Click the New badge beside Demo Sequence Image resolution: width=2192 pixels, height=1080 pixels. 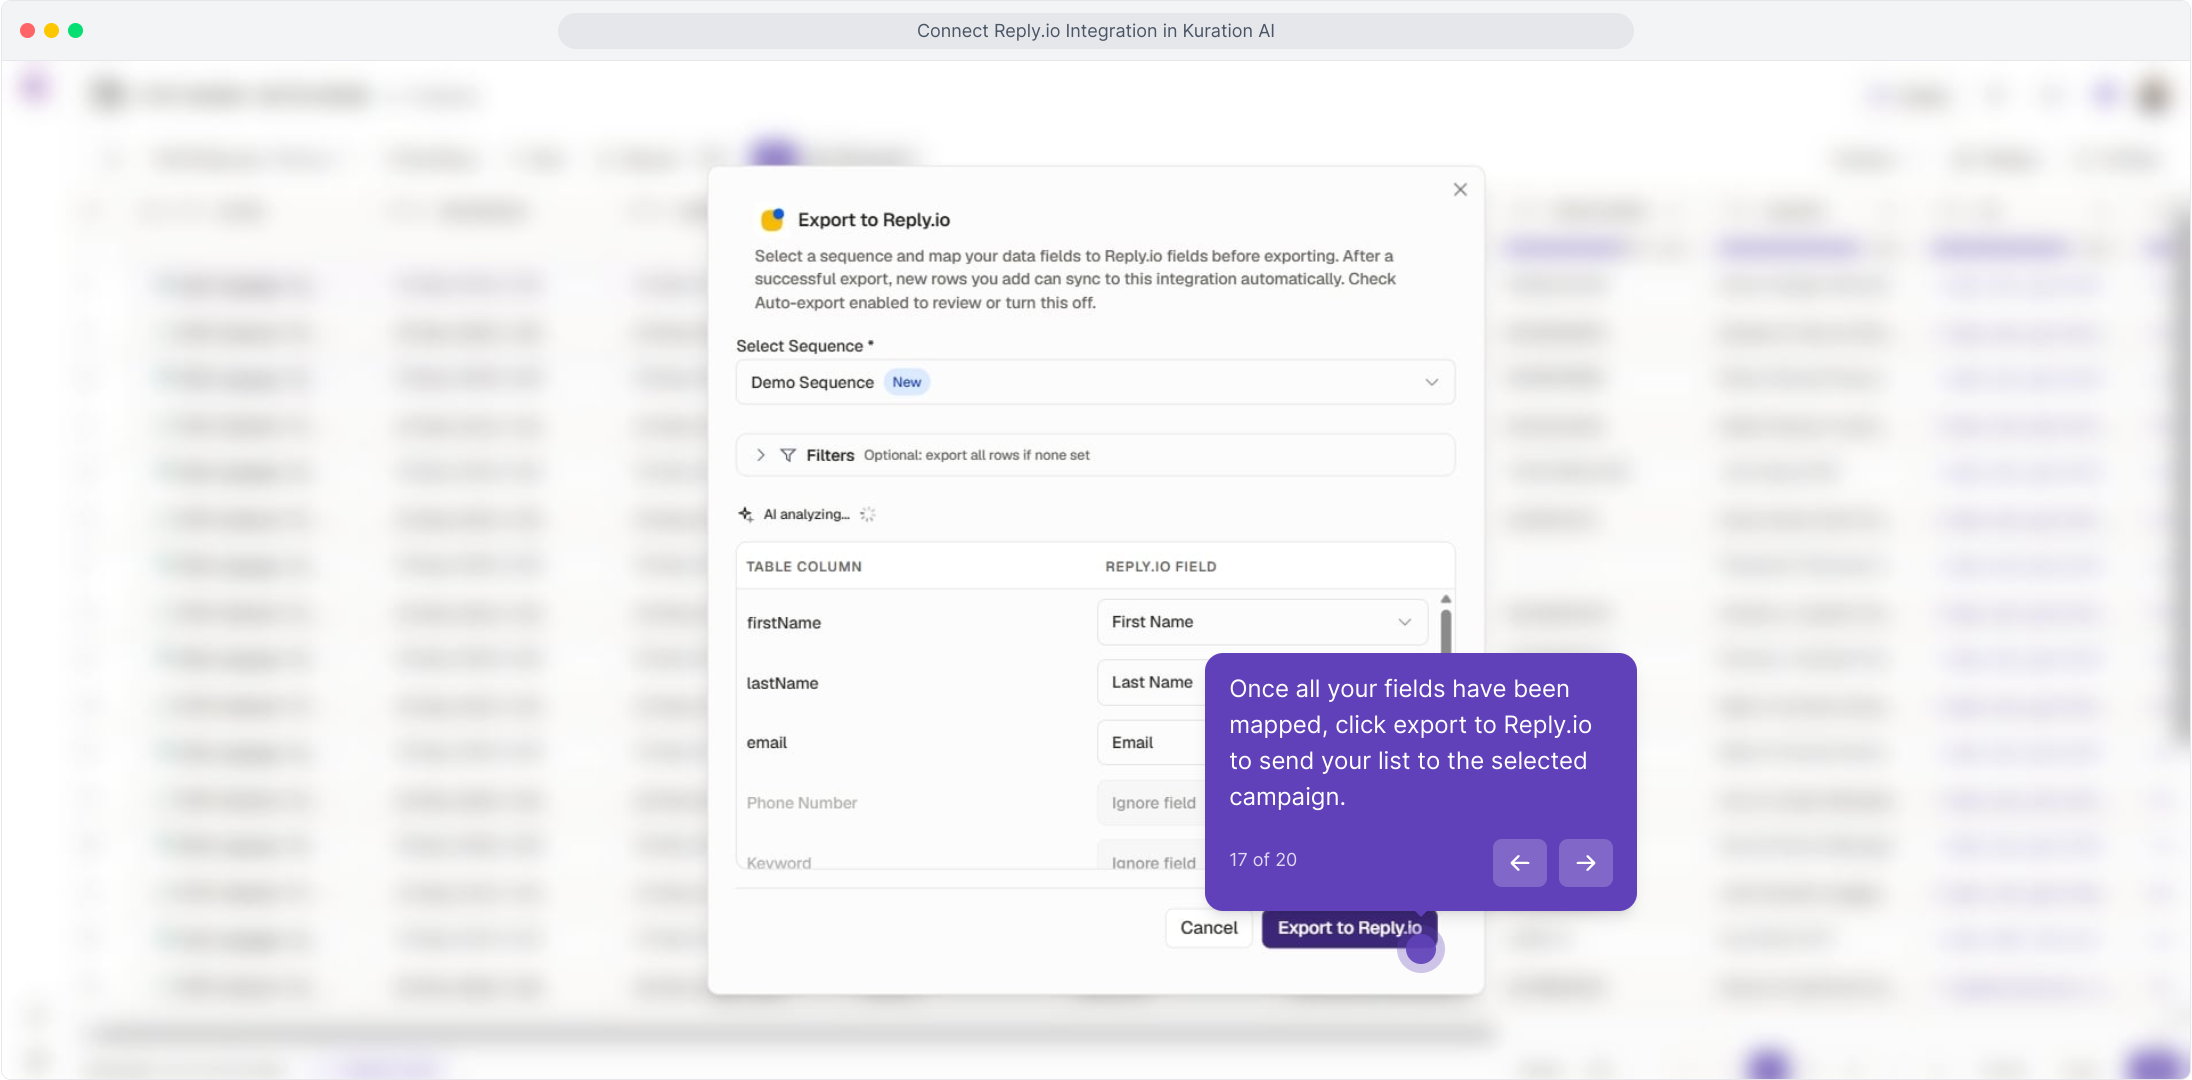[907, 382]
